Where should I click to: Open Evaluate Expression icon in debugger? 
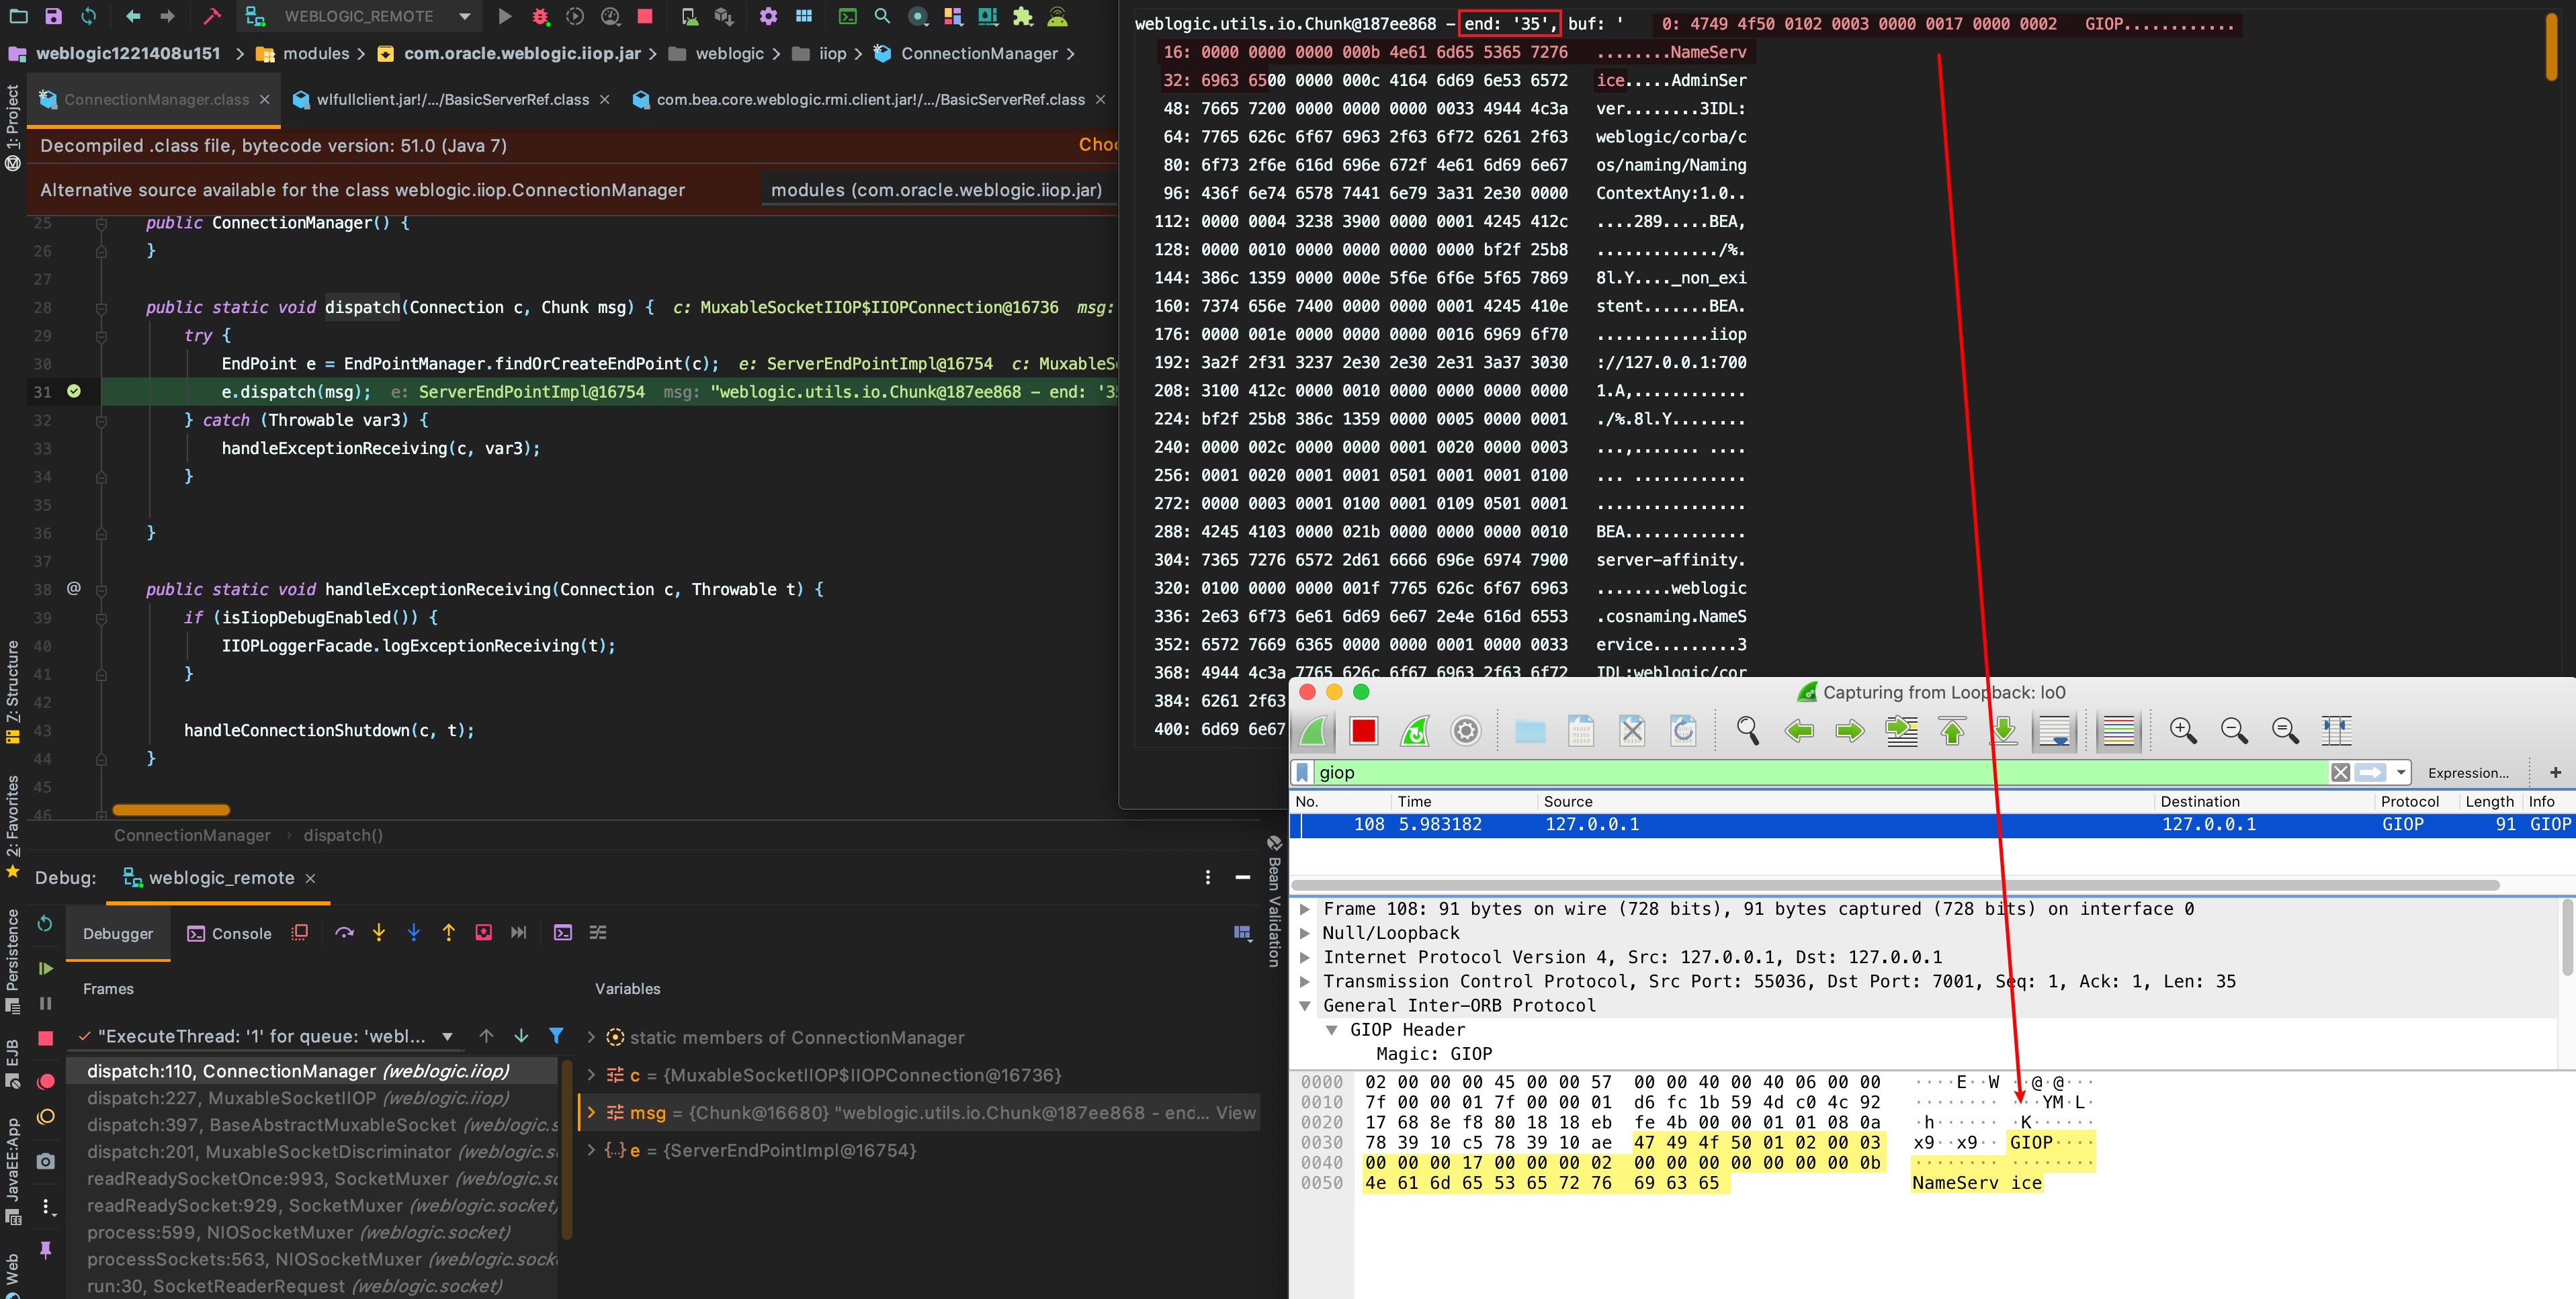tap(563, 932)
